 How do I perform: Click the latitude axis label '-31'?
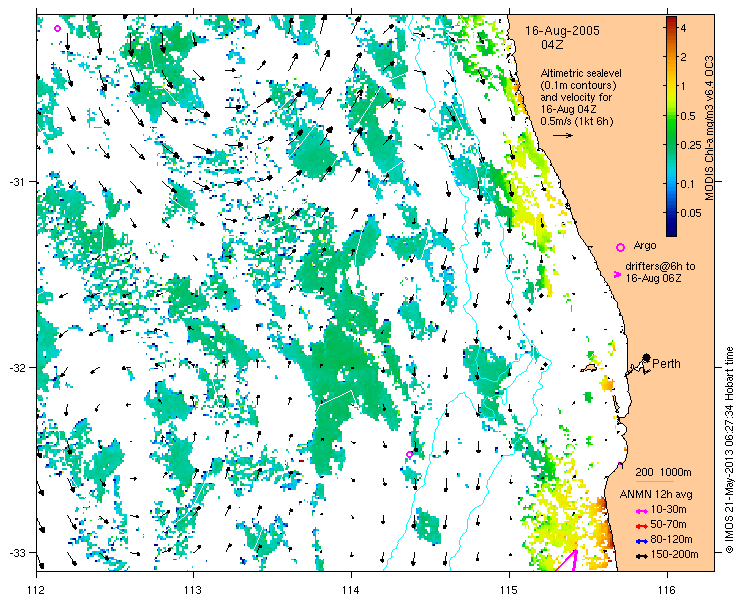tap(17, 182)
